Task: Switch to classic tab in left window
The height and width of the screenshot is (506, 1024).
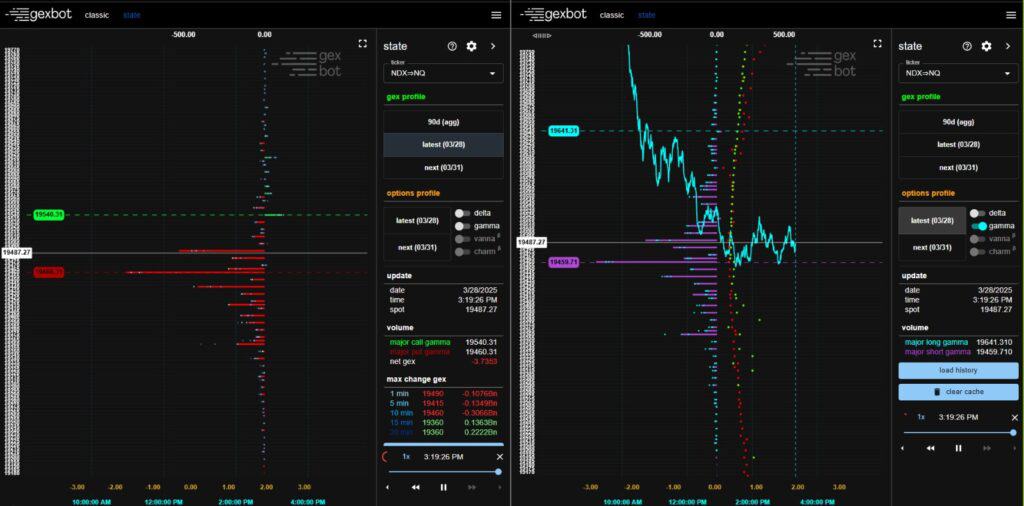Action: pos(97,15)
